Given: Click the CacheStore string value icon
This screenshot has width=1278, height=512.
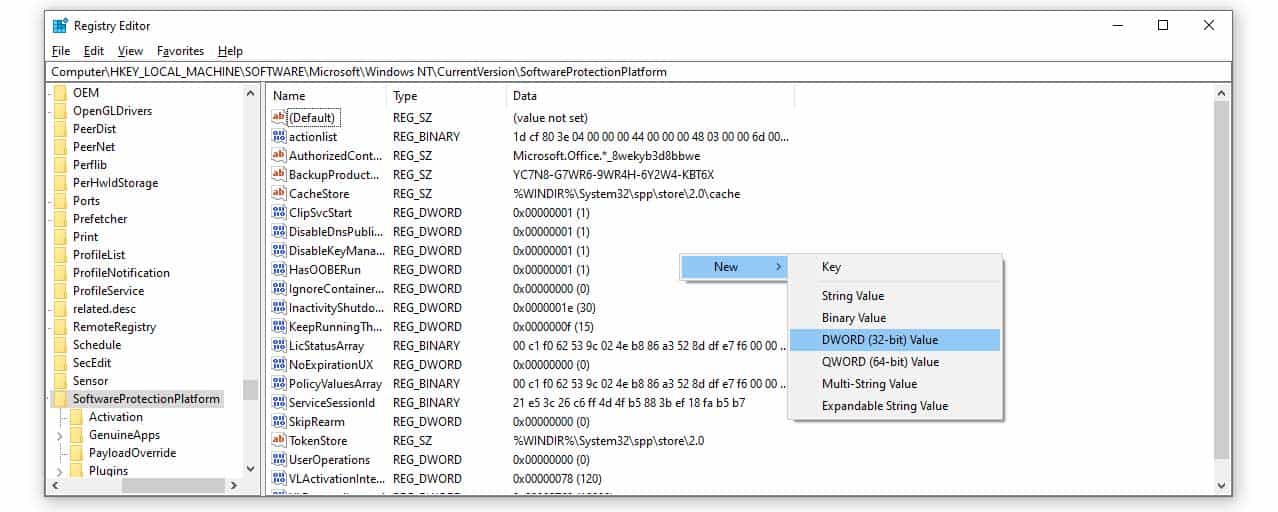Looking at the screenshot, I should click(279, 193).
